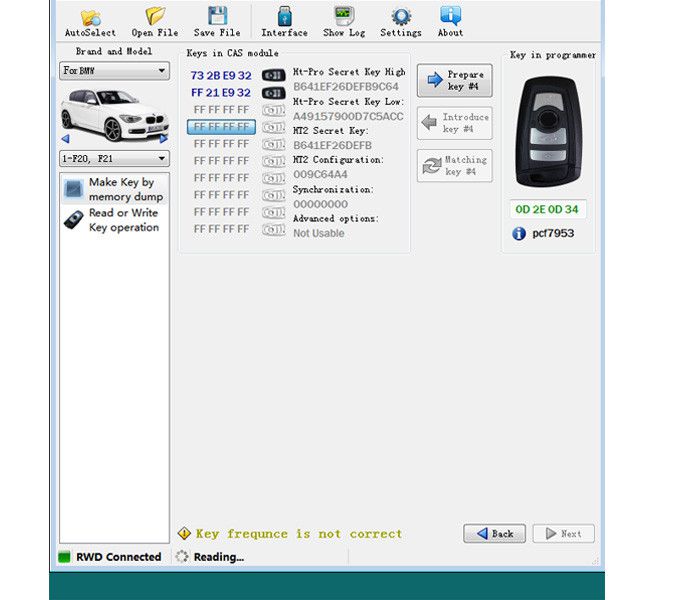
Task: Show previous car model with left arrow
Action: (x=66, y=139)
